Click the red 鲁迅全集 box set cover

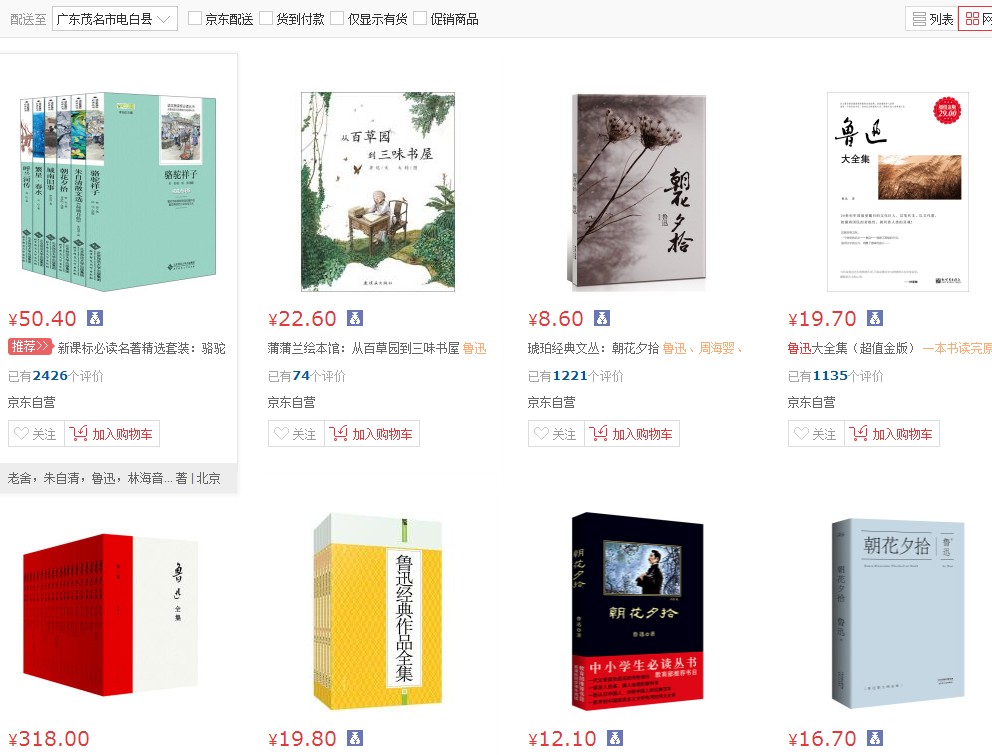(x=111, y=615)
